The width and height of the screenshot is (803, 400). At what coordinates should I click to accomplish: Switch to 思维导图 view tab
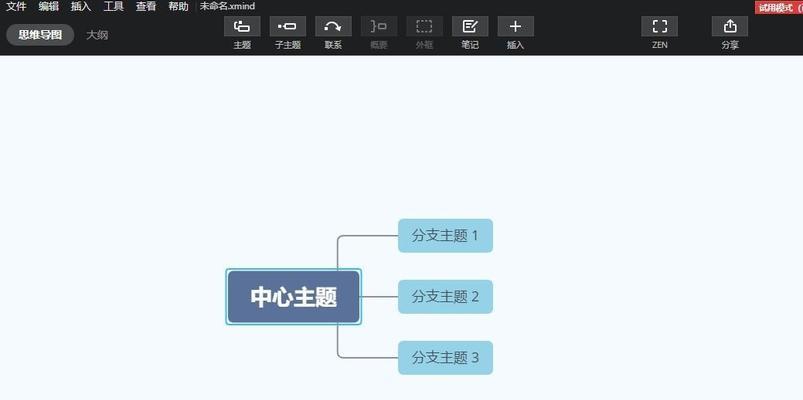pyautogui.click(x=40, y=35)
